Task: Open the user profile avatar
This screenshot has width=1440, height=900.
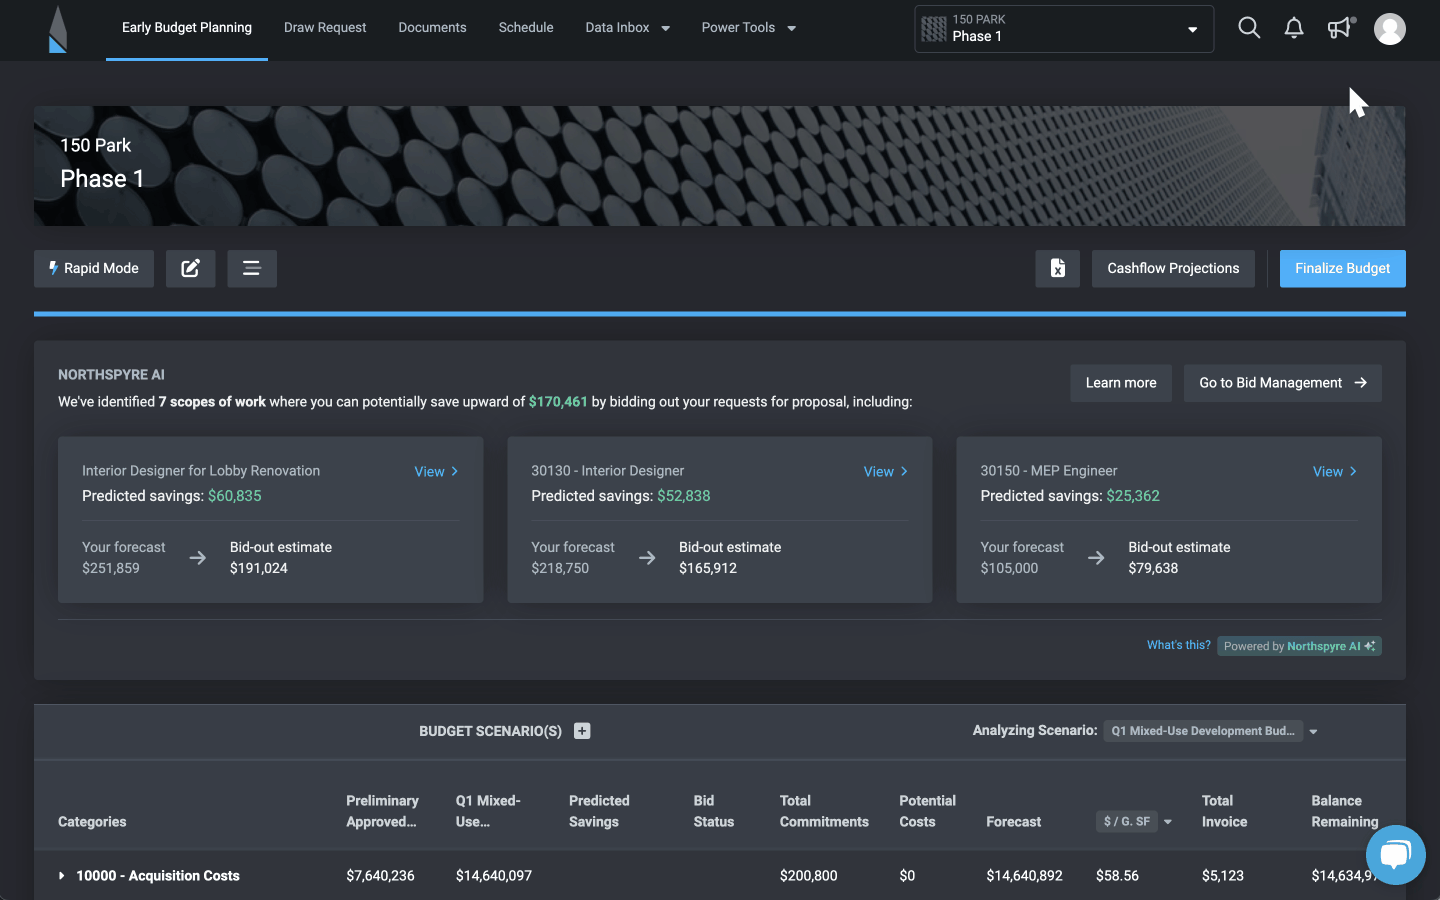Action: (x=1390, y=29)
